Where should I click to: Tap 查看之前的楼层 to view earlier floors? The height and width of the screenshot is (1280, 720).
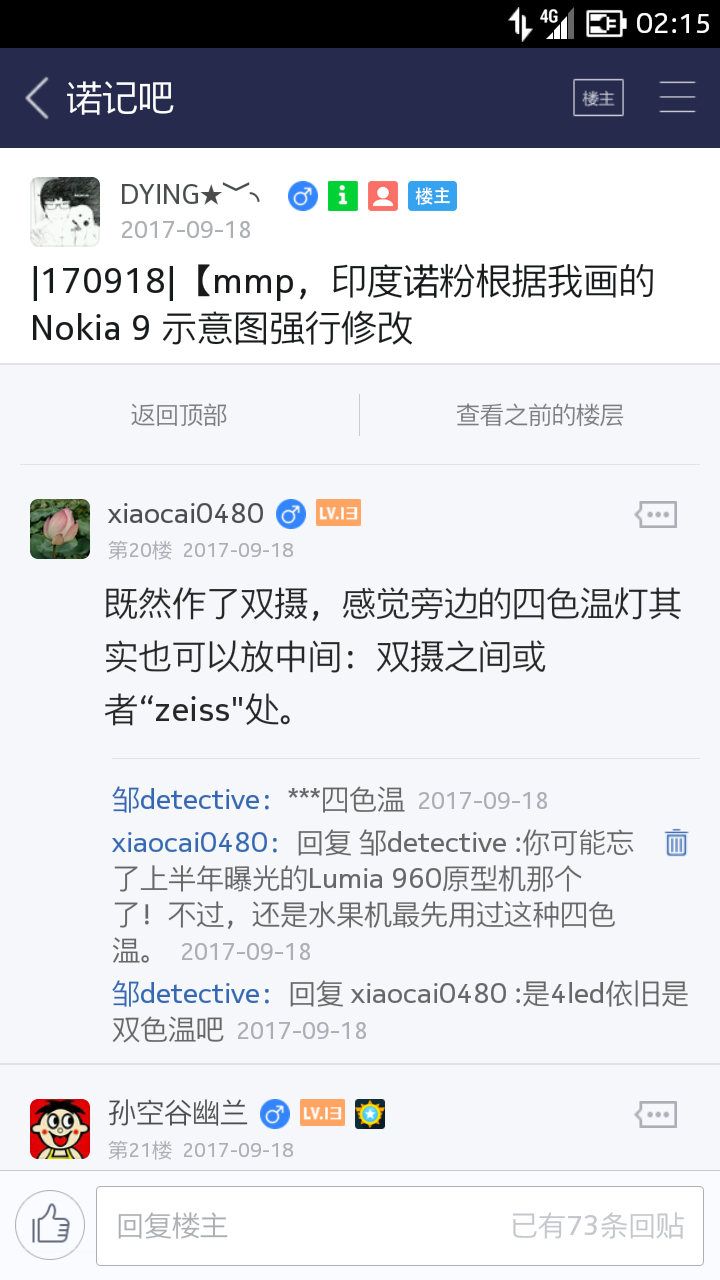540,415
